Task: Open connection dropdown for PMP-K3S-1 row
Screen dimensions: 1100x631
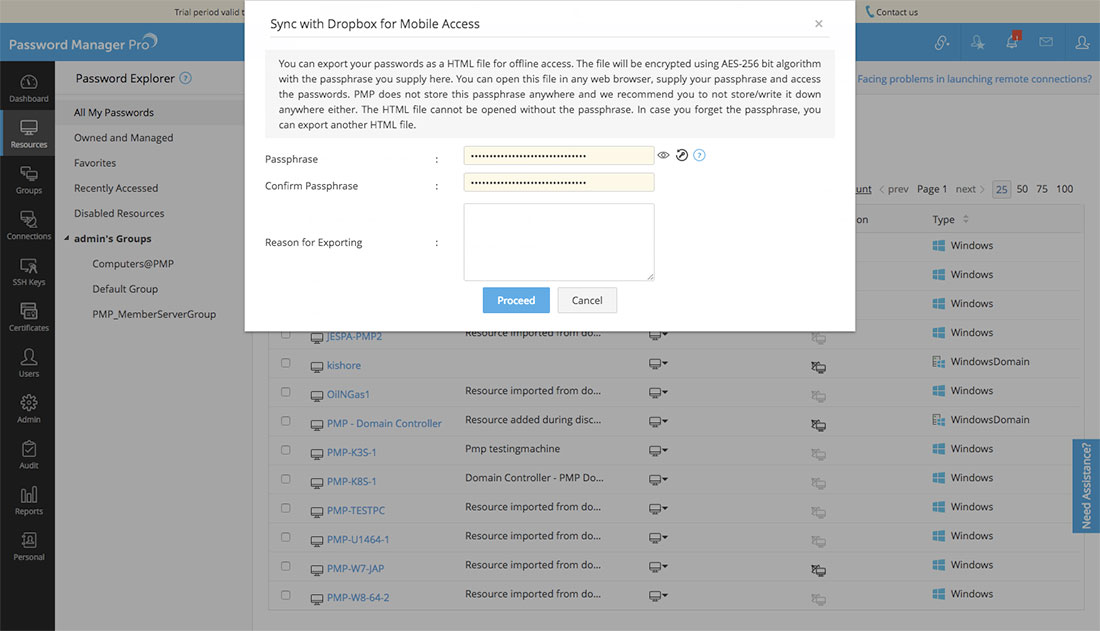Action: pos(658,451)
